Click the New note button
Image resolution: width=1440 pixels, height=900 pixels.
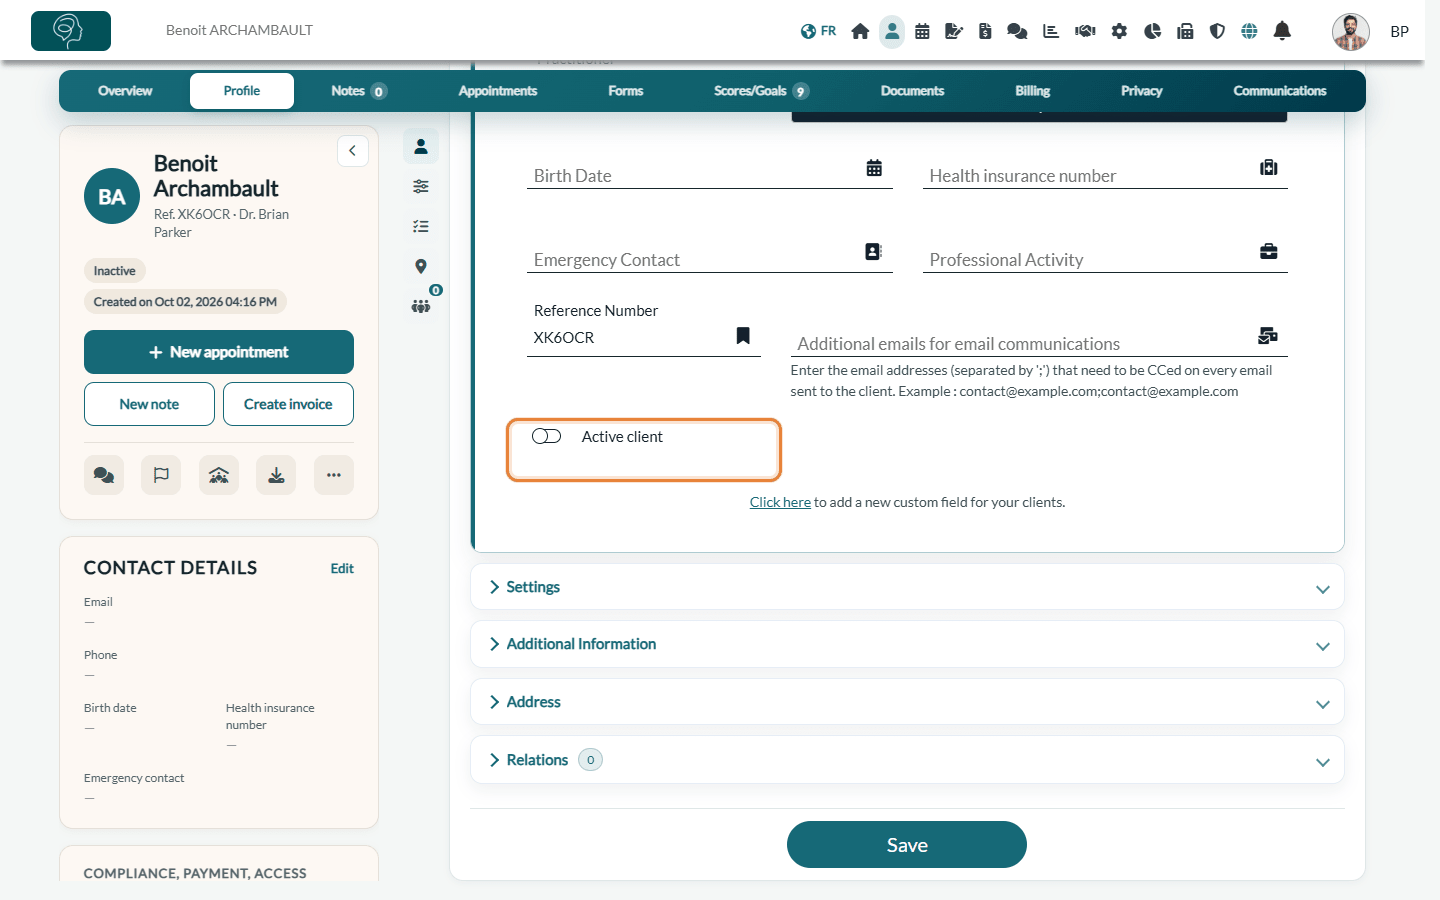coord(149,404)
